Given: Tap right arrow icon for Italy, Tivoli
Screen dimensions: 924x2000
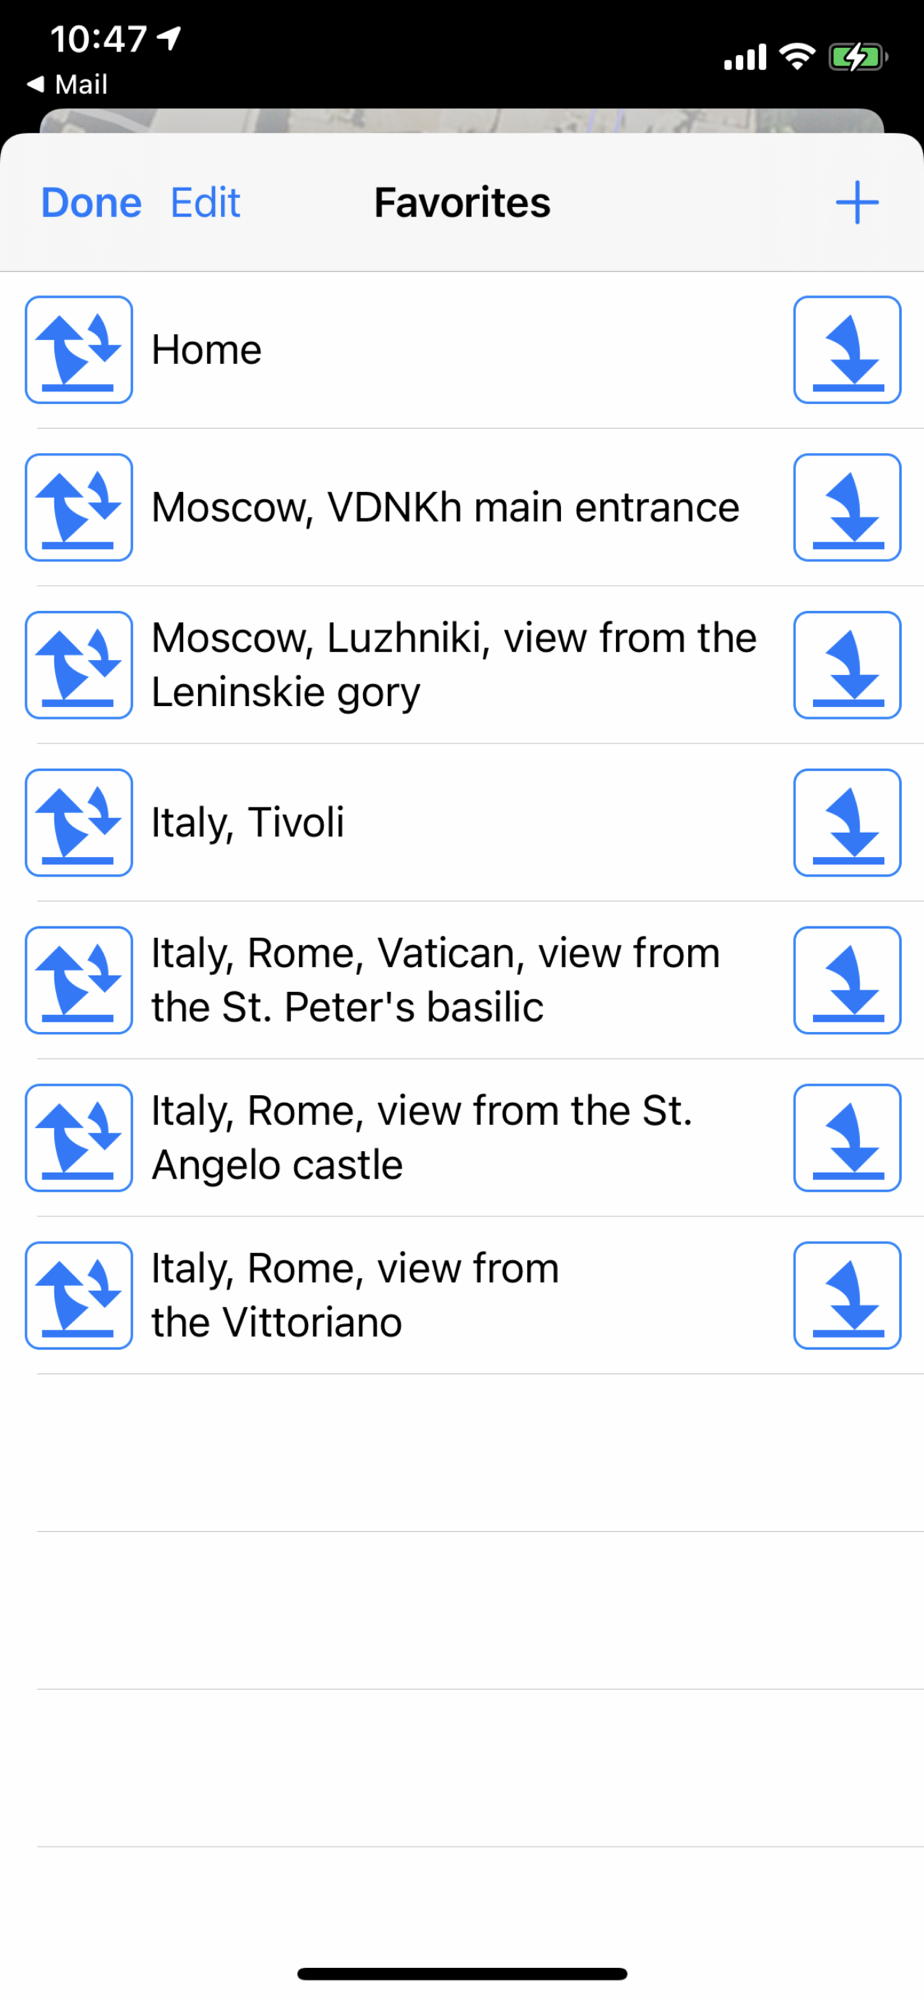Looking at the screenshot, I should click(847, 822).
